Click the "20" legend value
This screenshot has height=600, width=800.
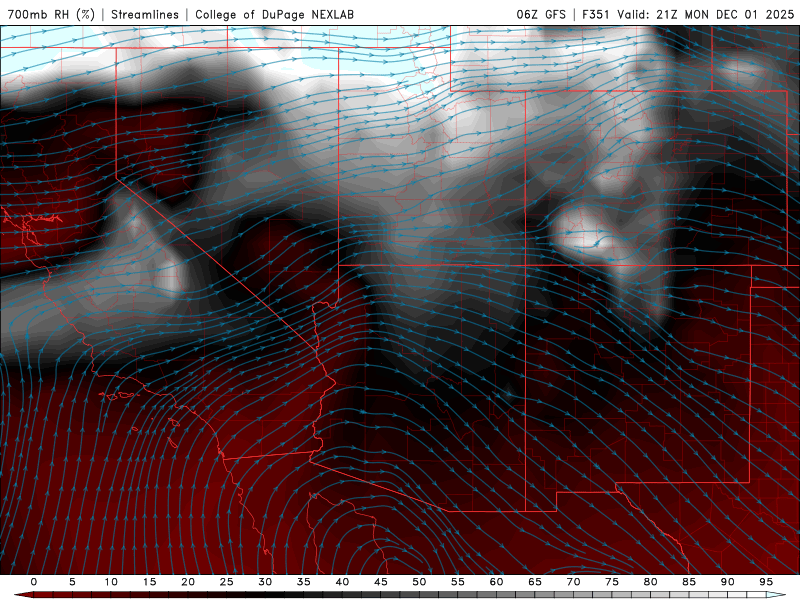188,582
